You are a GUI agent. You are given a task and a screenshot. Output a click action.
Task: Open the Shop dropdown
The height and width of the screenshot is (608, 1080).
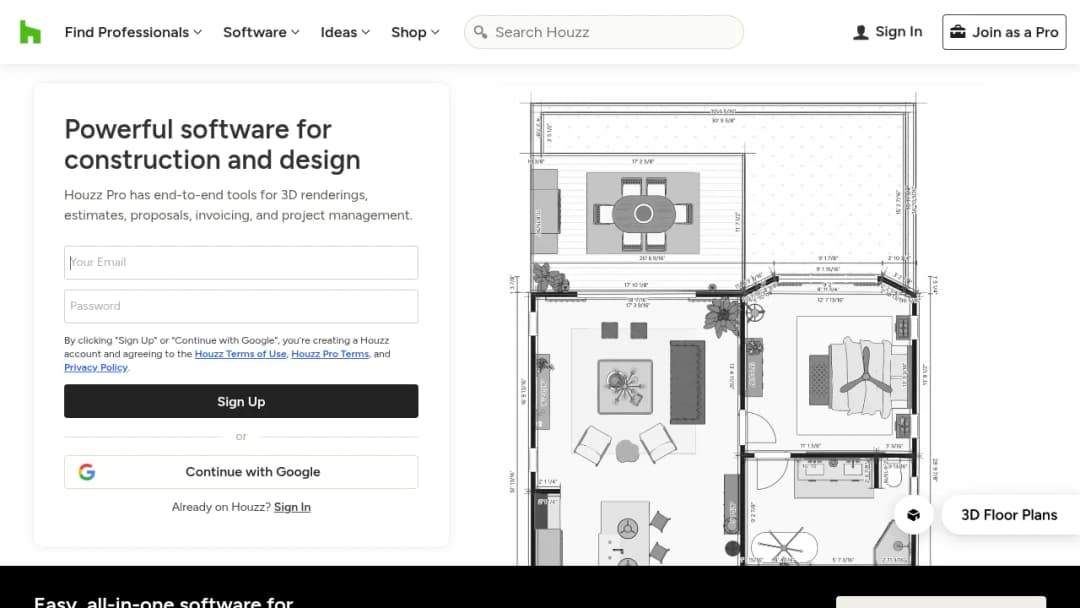415,32
